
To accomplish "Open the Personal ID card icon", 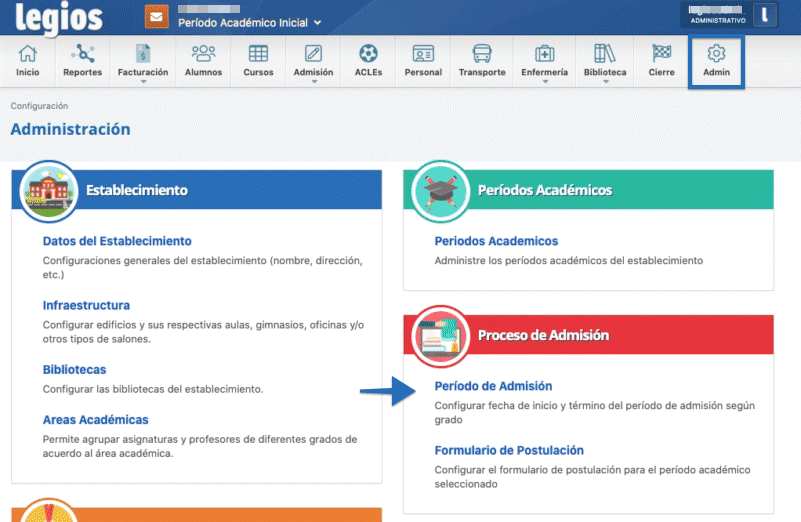I will (x=423, y=53).
